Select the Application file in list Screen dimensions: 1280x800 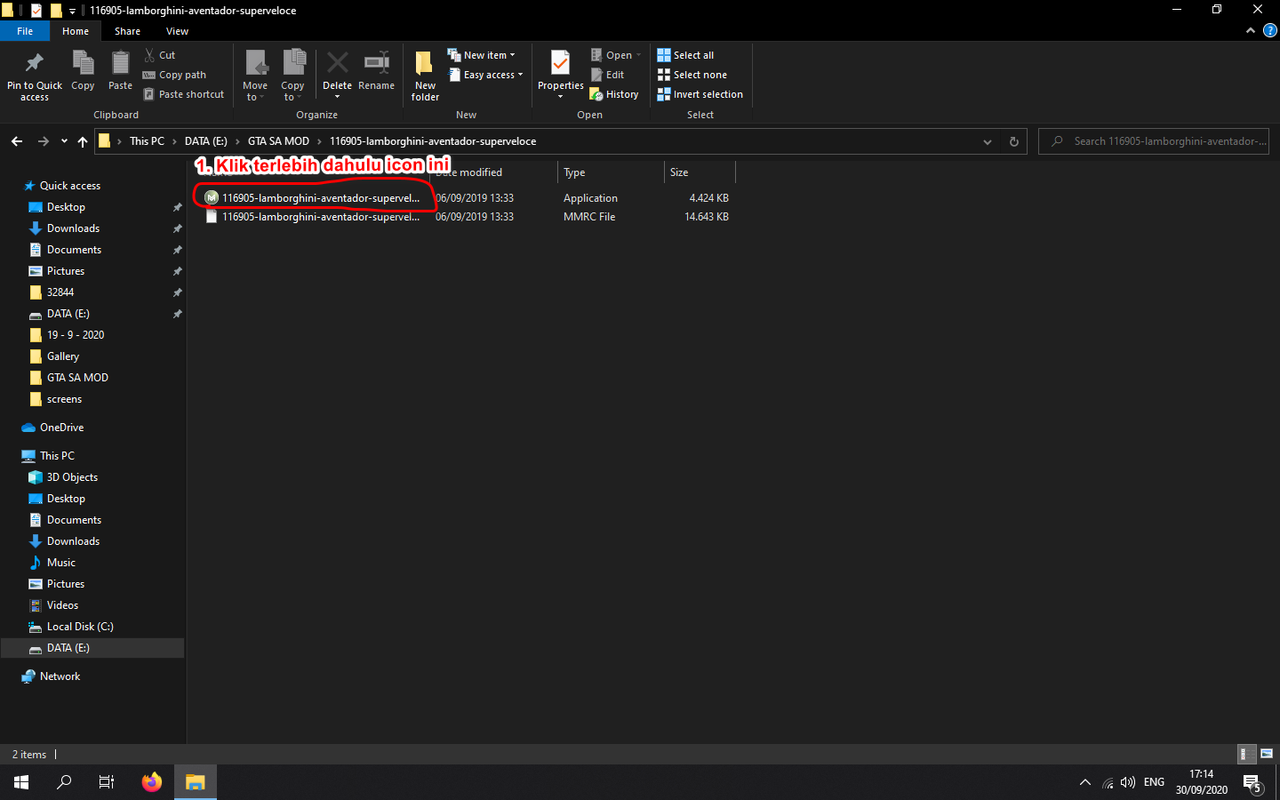tap(466, 198)
